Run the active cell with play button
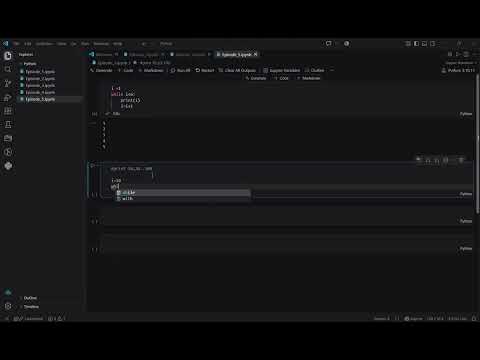Viewport: 480px width, 360px height. 92,166
